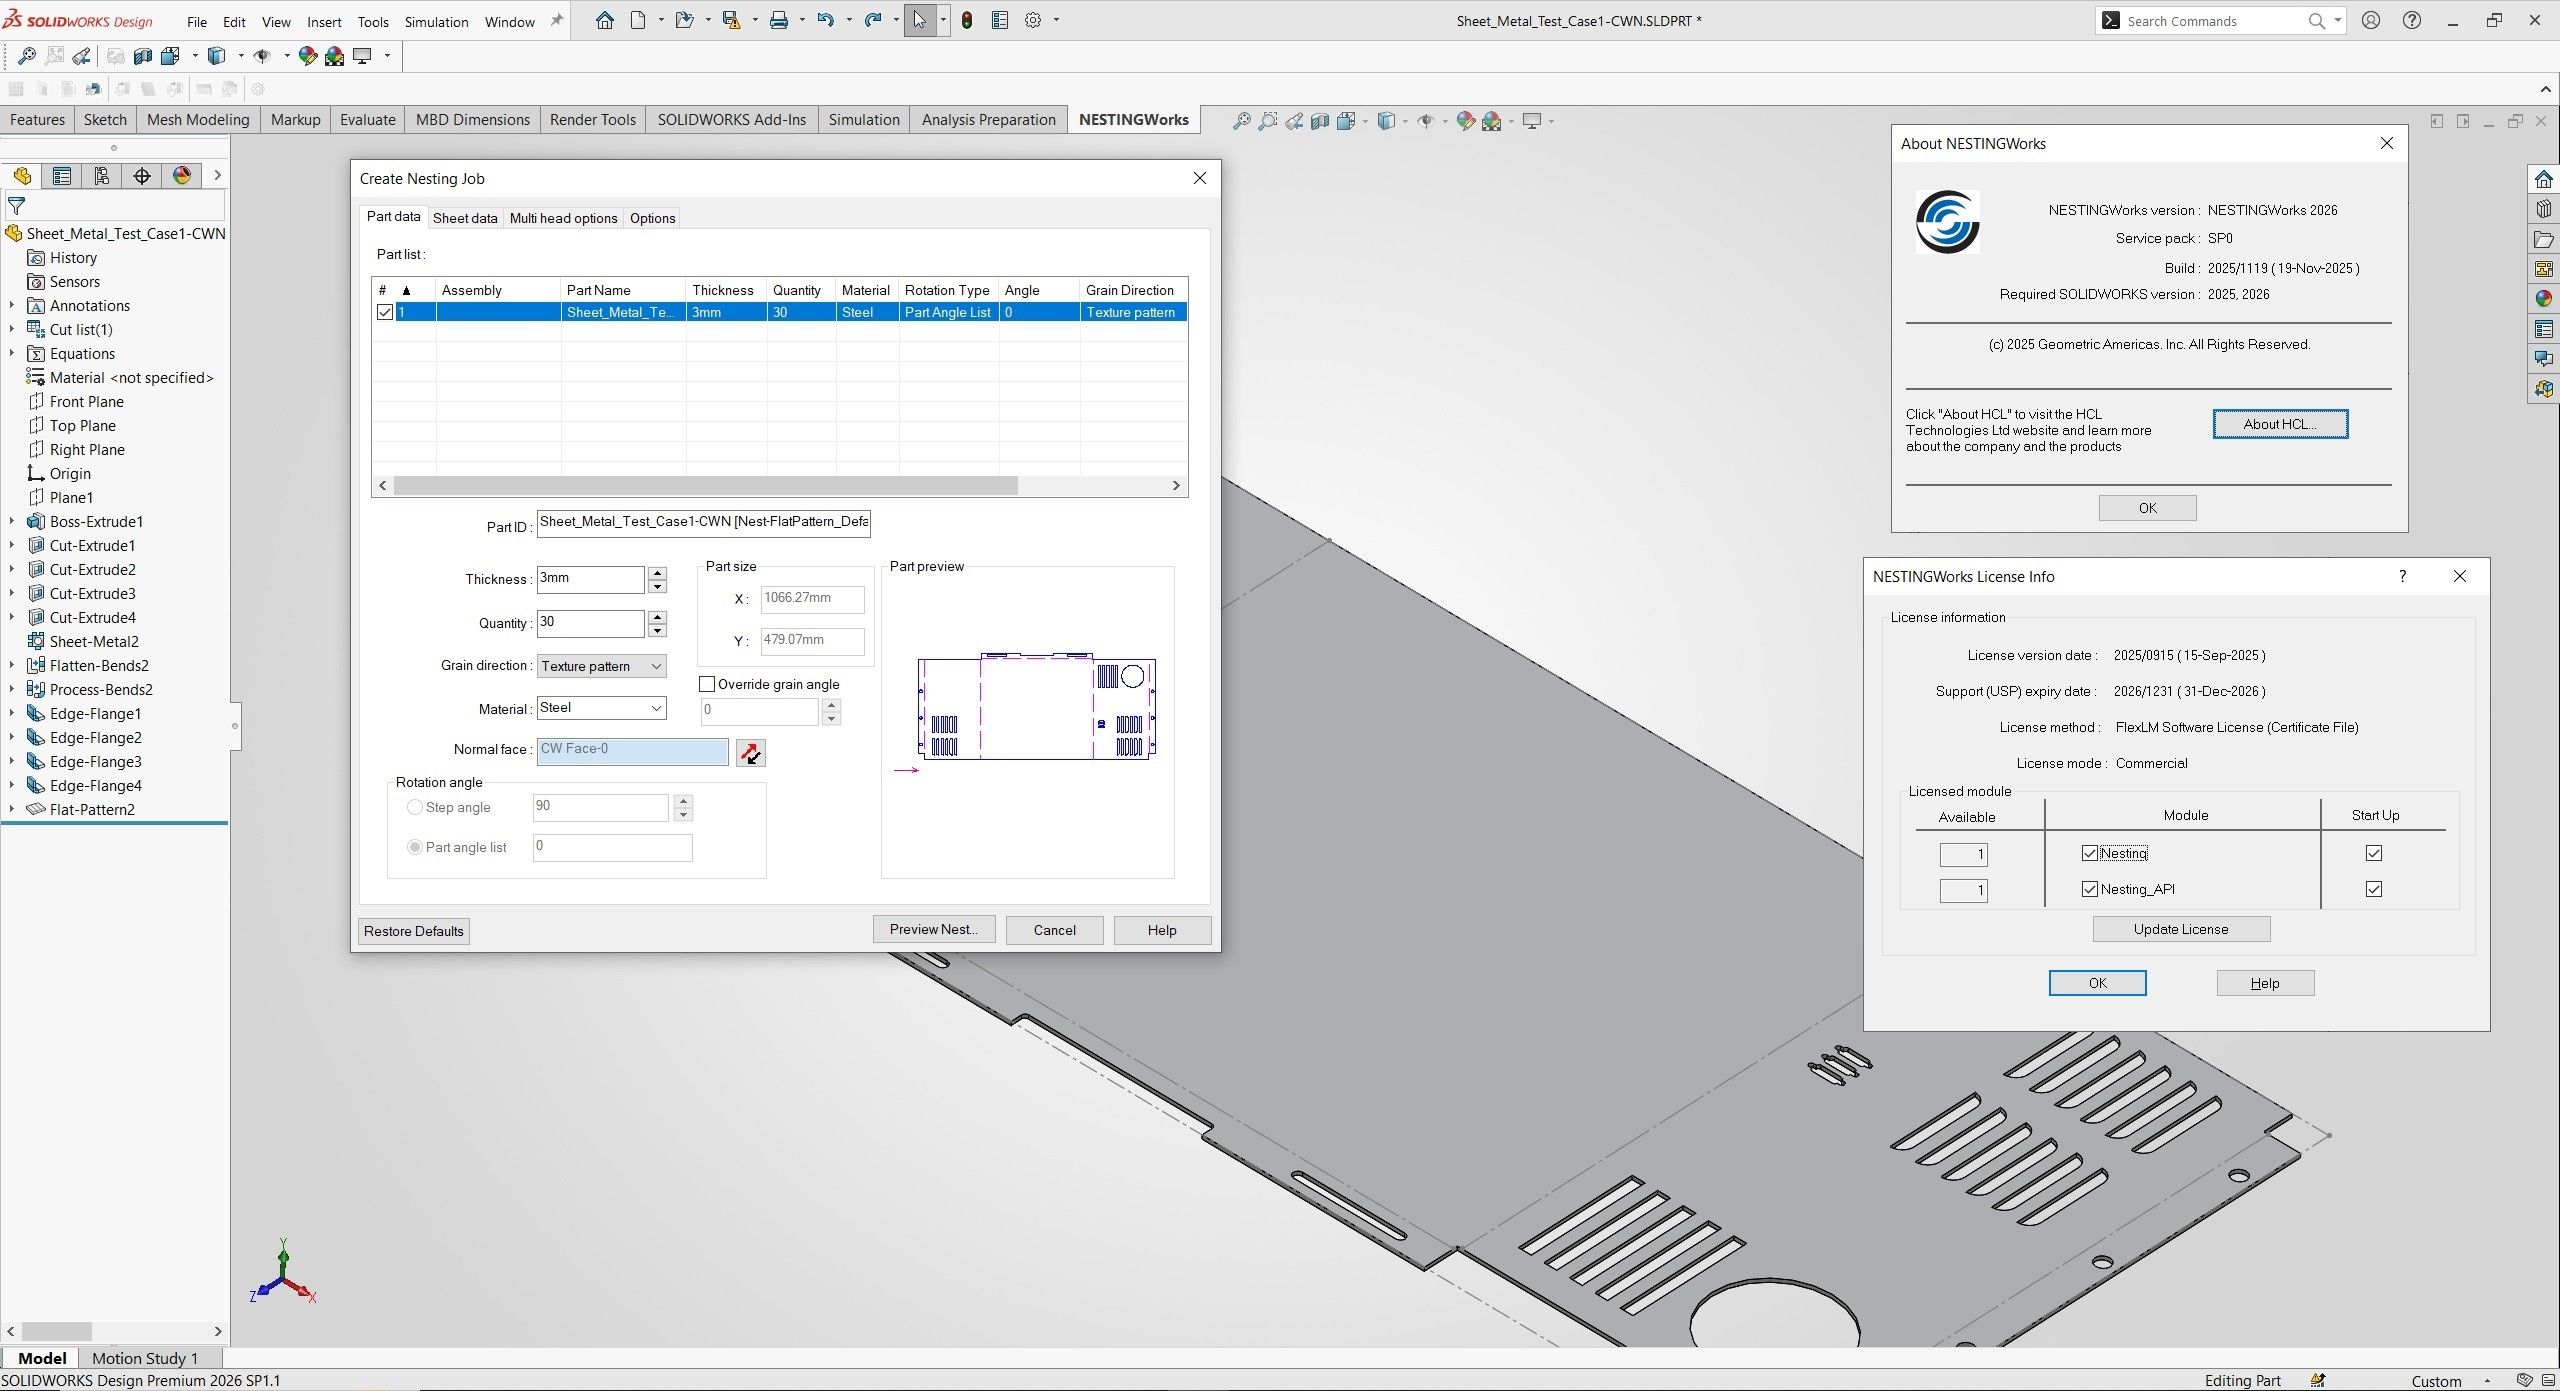This screenshot has height=1391, width=2560.
Task: Uncheck the Nesting_API module checkbox
Action: (x=2090, y=890)
